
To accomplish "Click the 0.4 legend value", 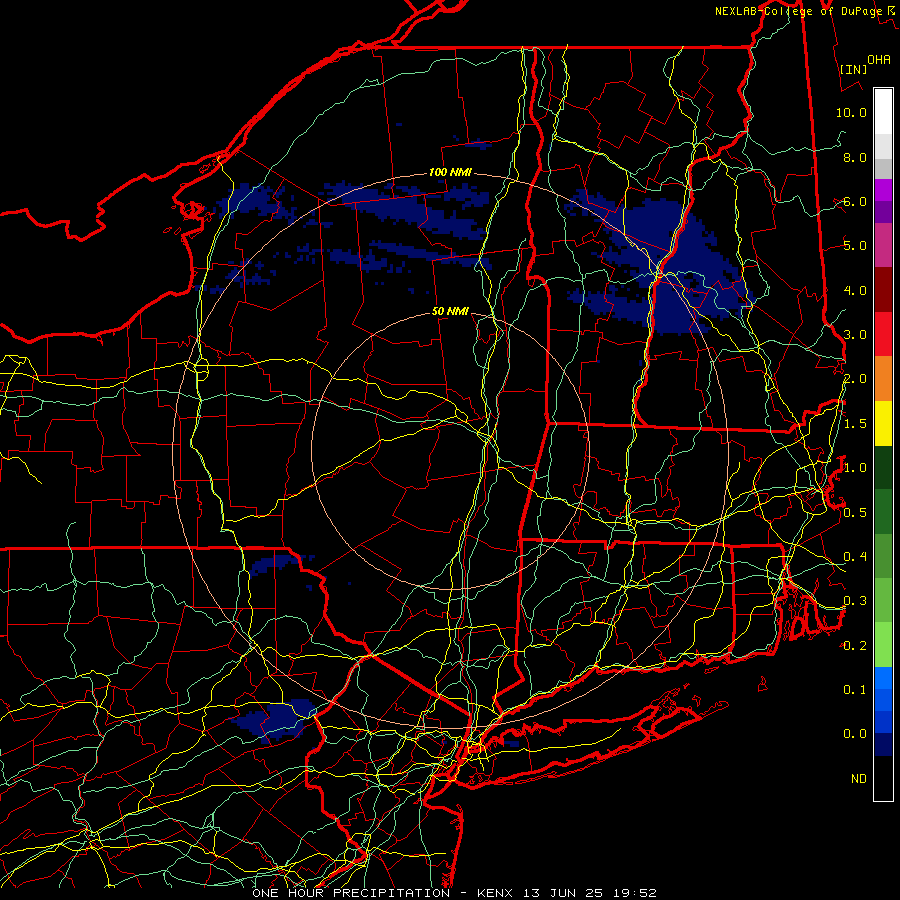I will tap(855, 556).
